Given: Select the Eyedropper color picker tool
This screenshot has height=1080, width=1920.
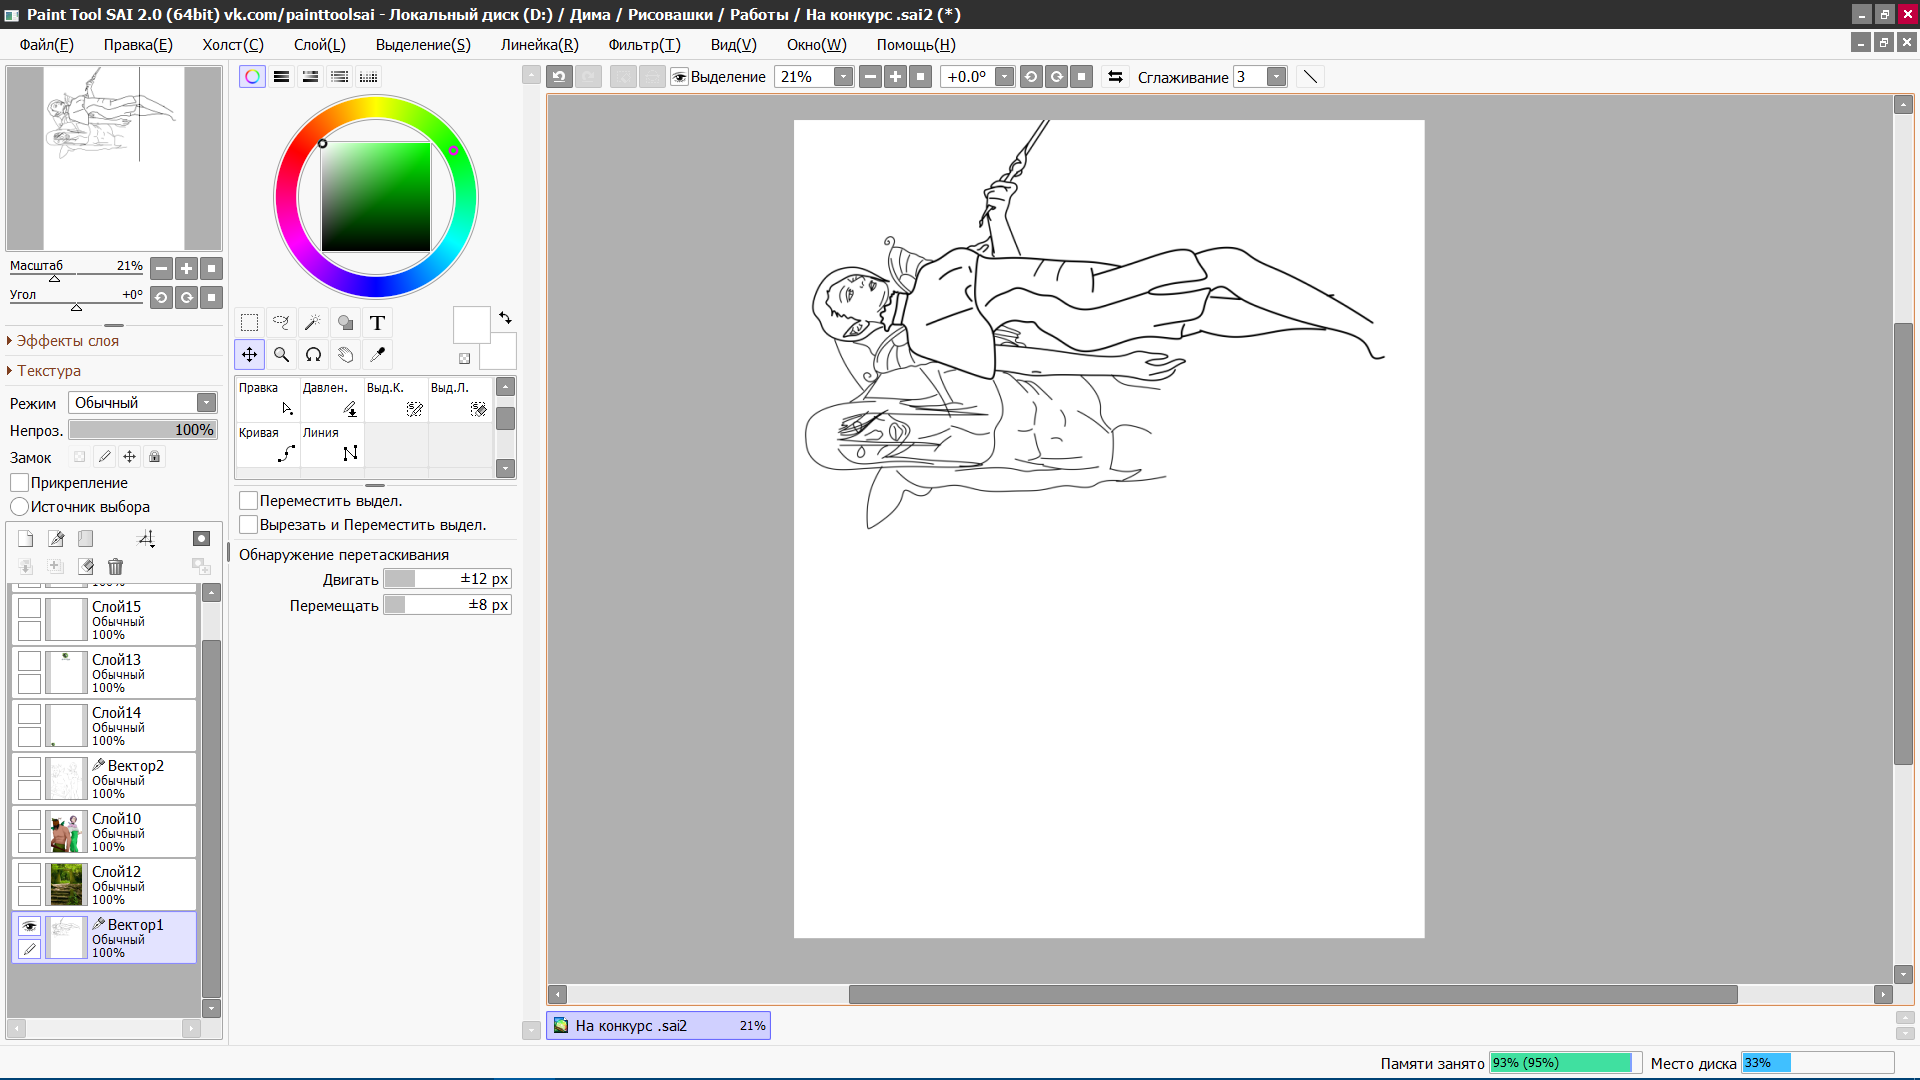Looking at the screenshot, I should (x=377, y=355).
